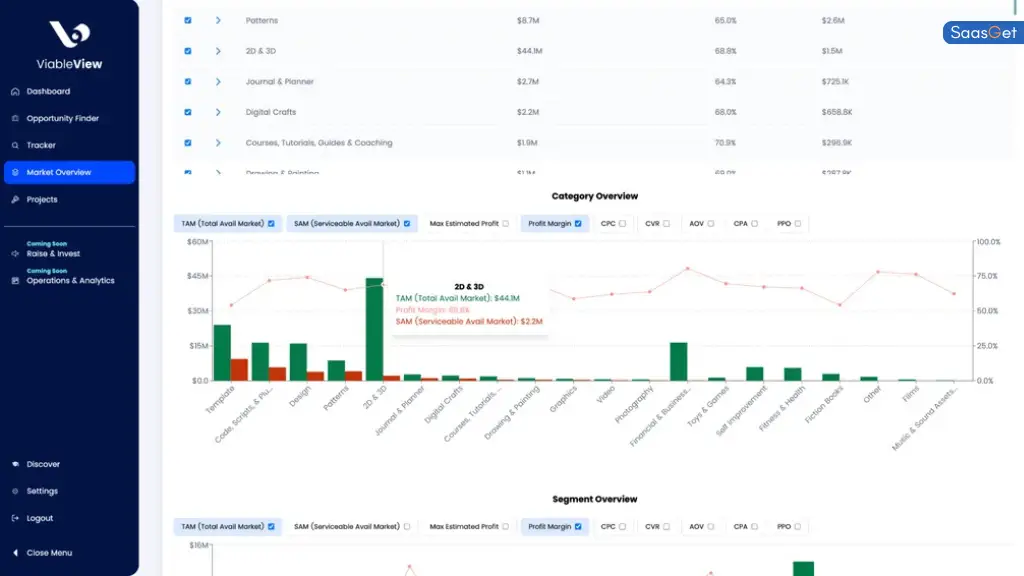Click the green 2D & 3D TAM bar
The height and width of the screenshot is (576, 1024).
[374, 329]
